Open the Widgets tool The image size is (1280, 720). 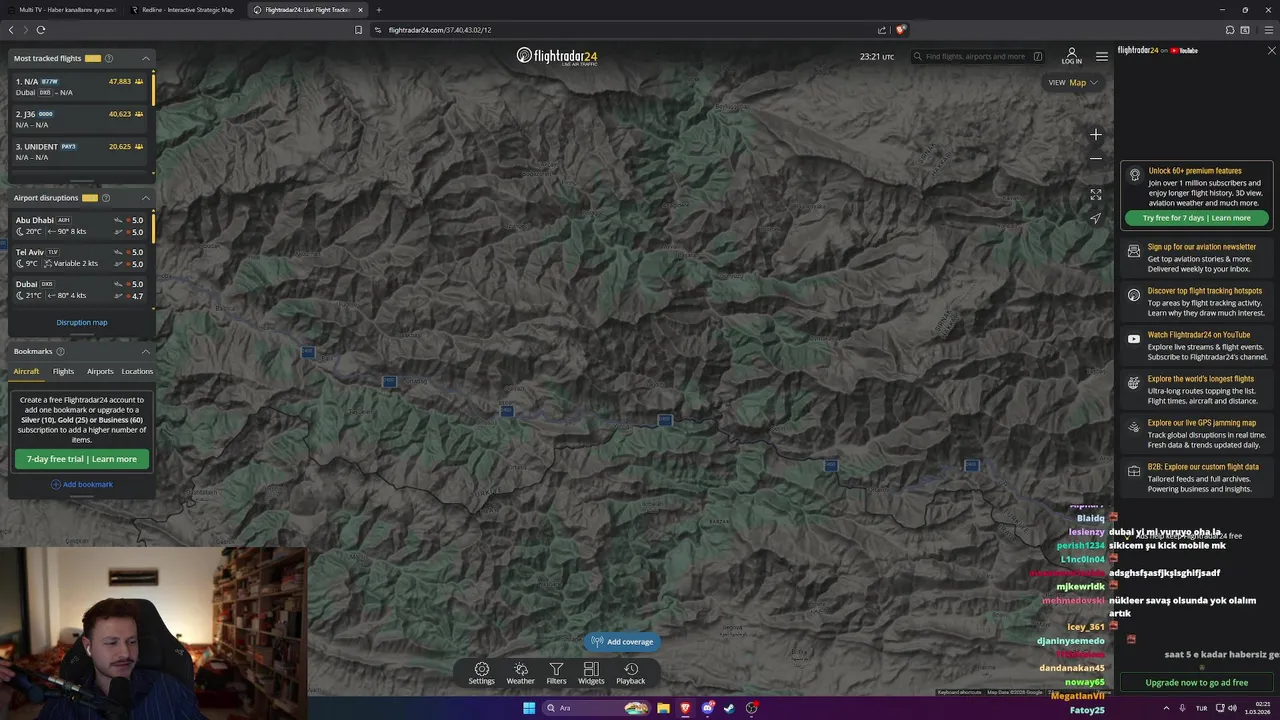tap(591, 674)
